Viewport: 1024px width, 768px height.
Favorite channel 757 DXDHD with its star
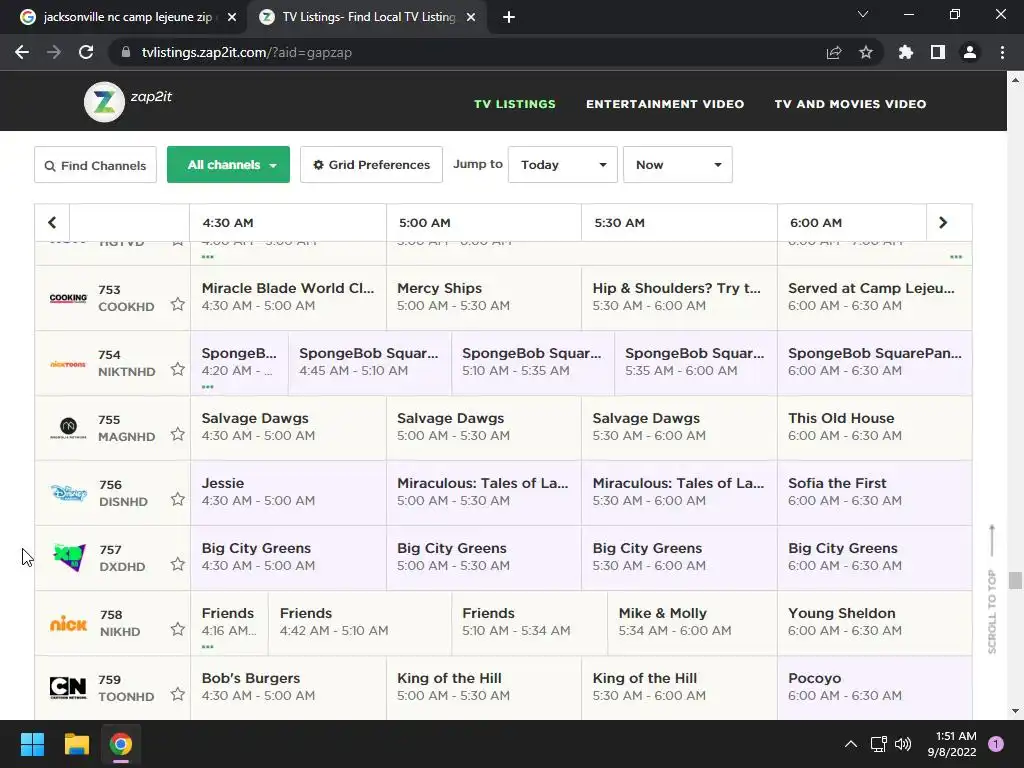tap(178, 564)
